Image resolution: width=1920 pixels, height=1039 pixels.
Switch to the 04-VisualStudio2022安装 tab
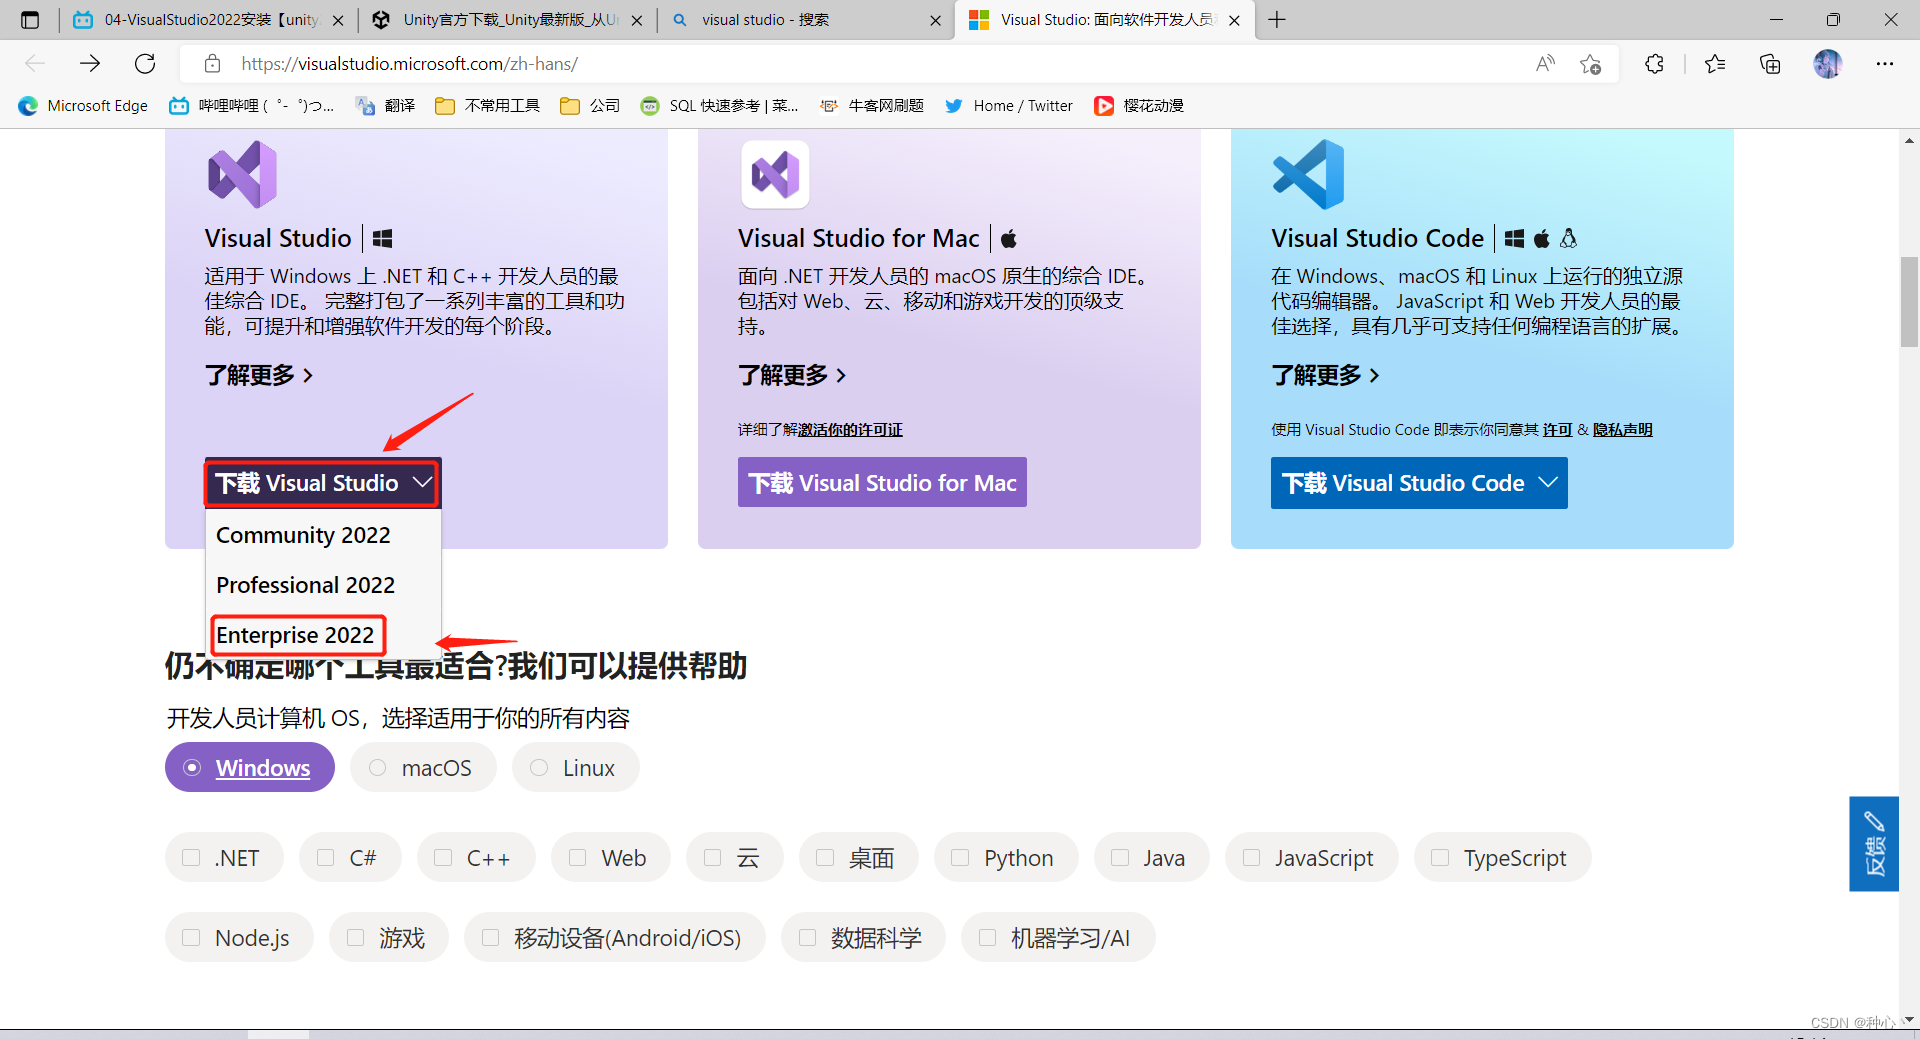coord(209,20)
